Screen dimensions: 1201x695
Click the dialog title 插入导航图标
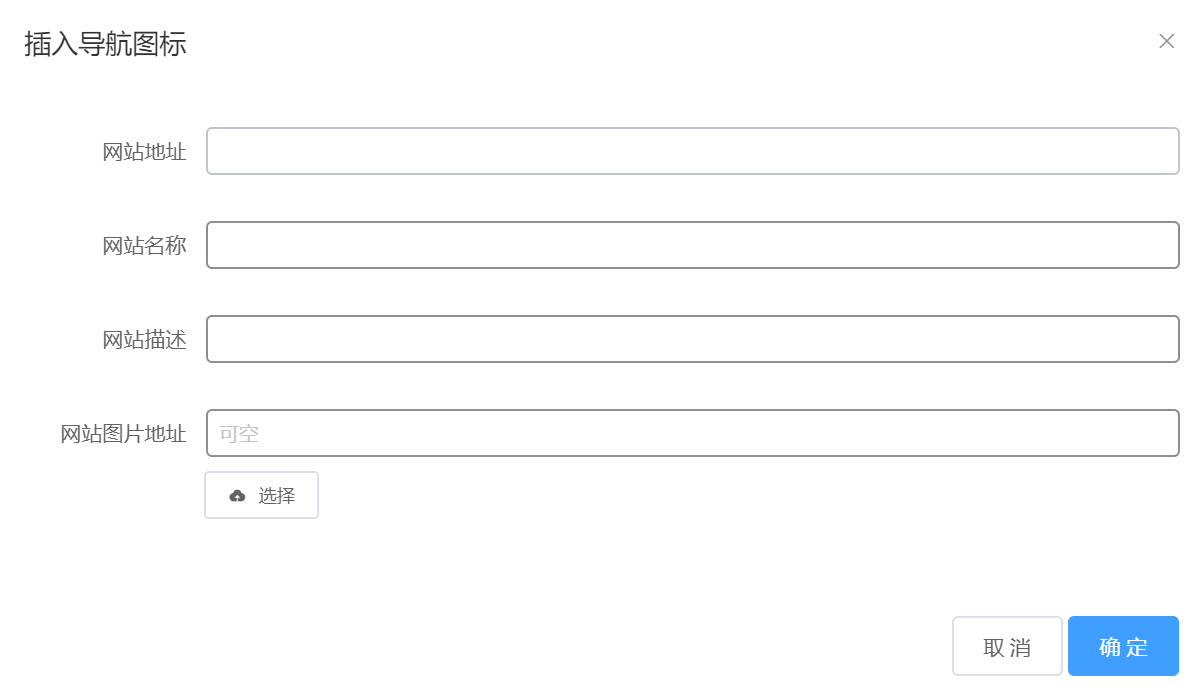pos(105,44)
